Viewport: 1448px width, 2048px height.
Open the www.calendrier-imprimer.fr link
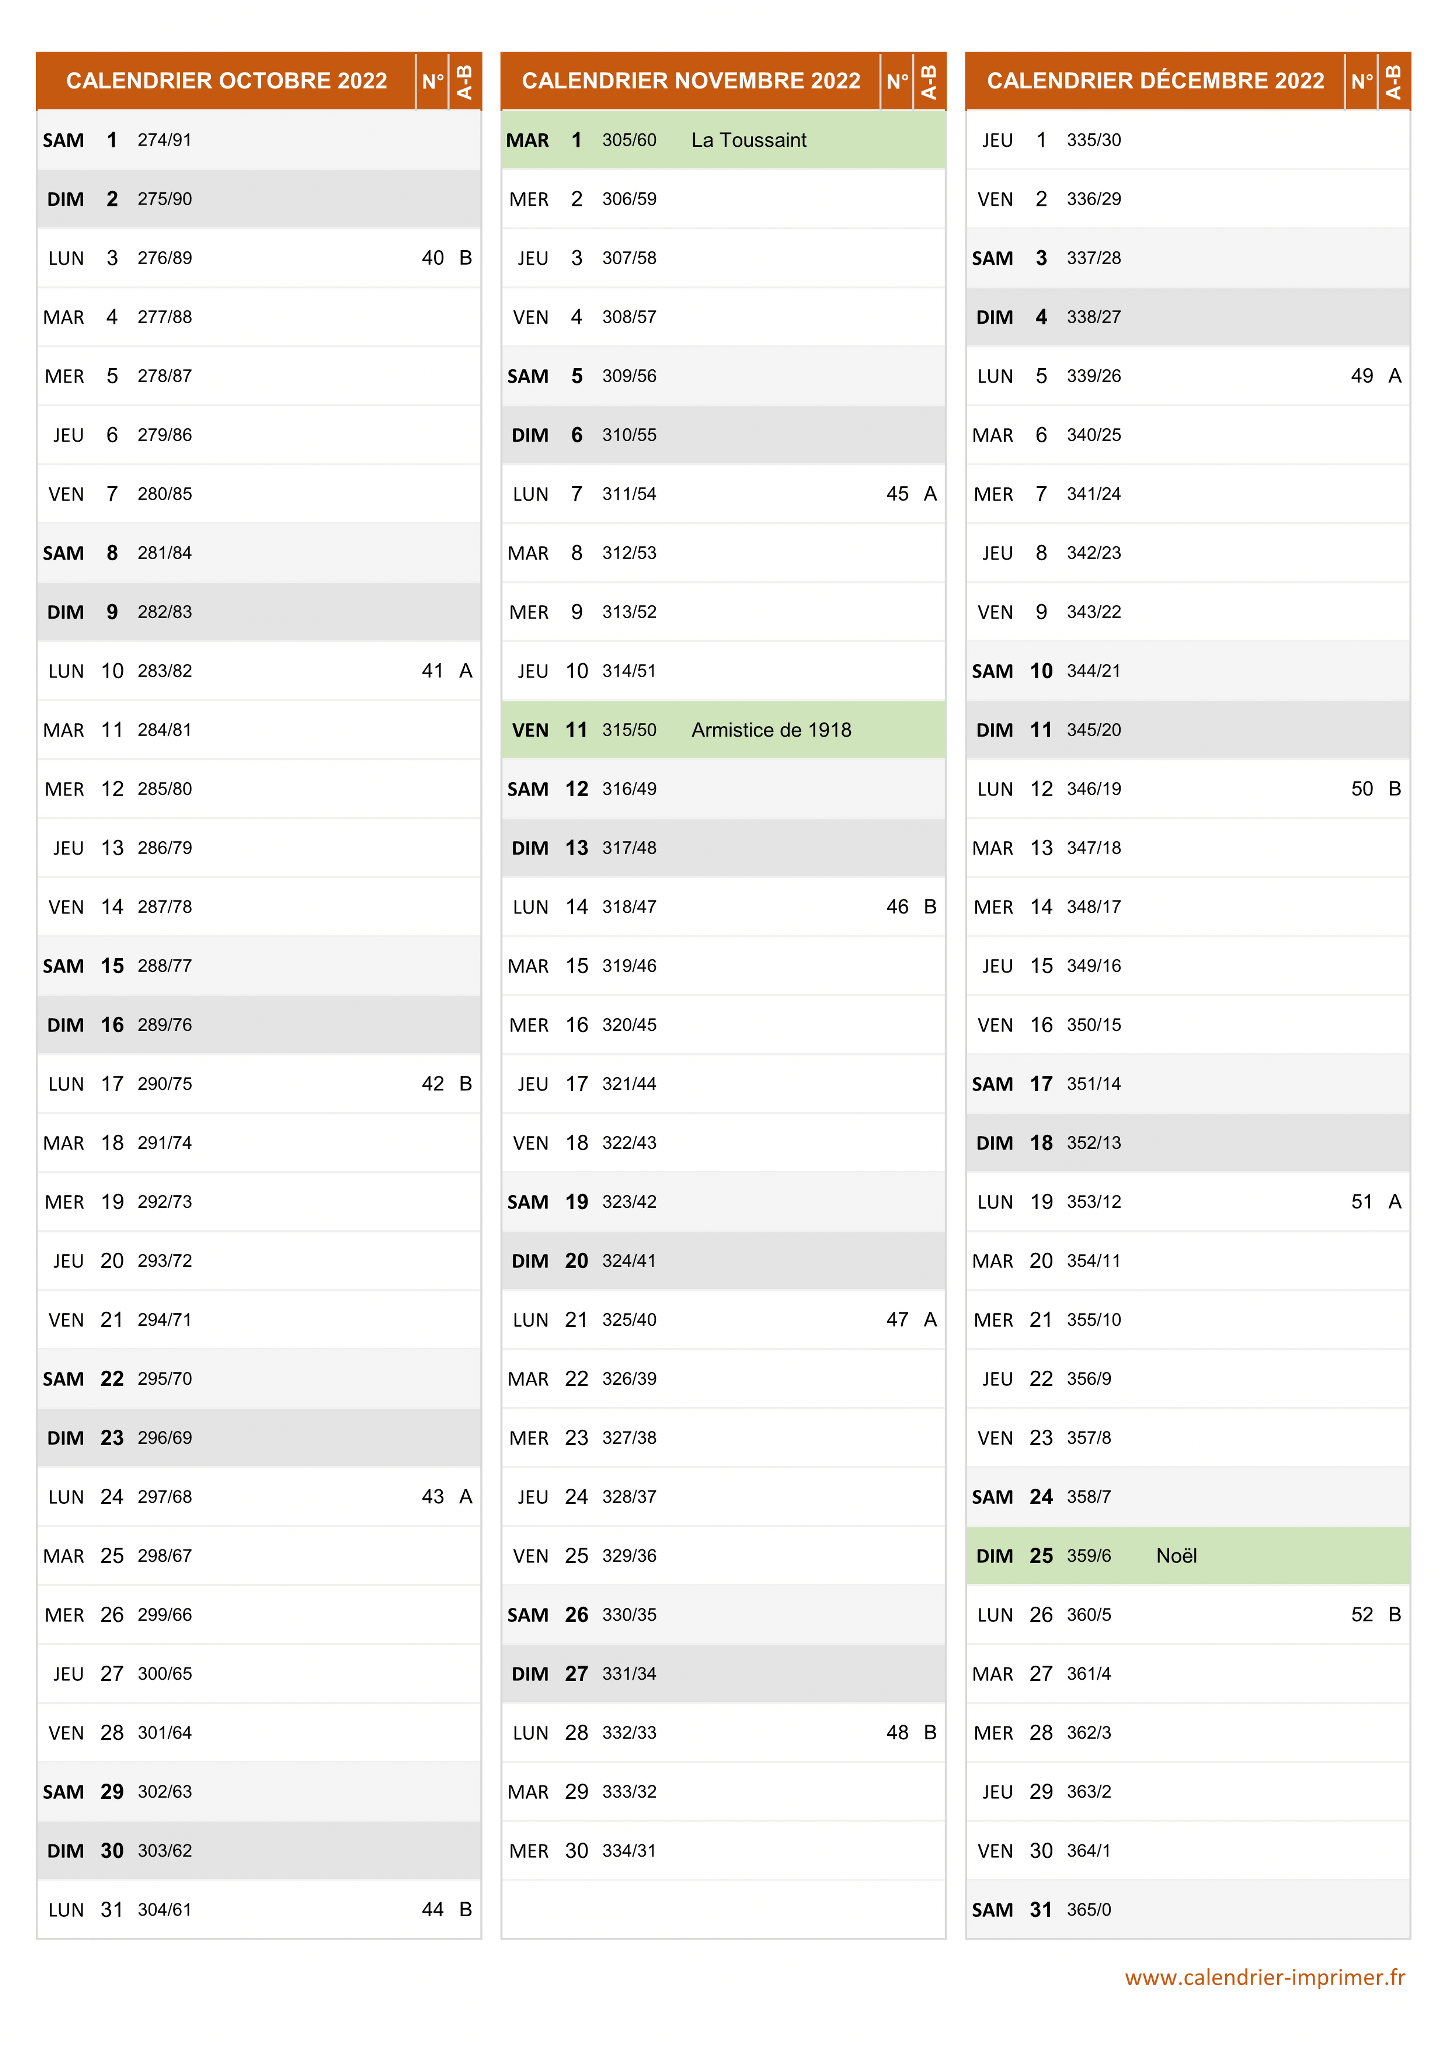[x=1265, y=1977]
